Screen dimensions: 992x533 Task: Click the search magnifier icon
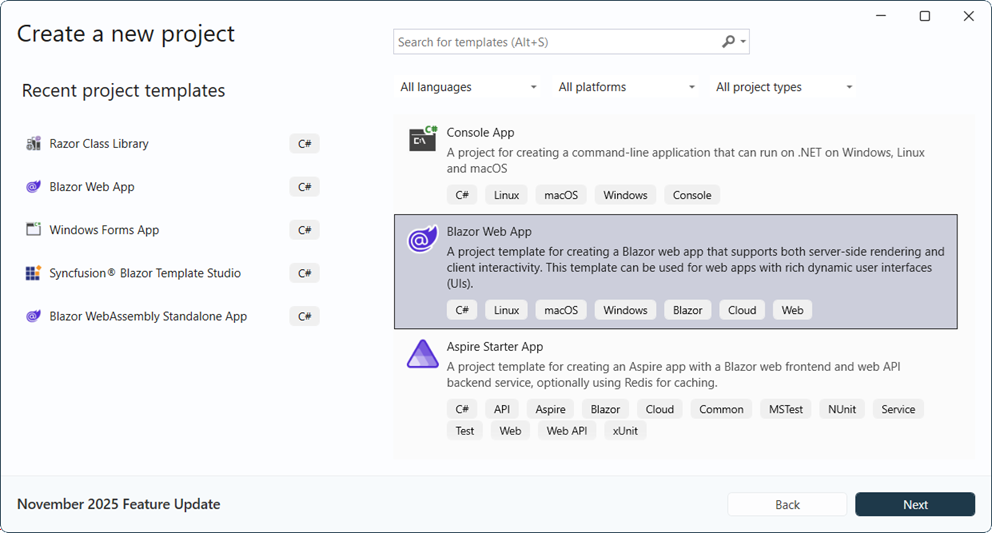[728, 42]
